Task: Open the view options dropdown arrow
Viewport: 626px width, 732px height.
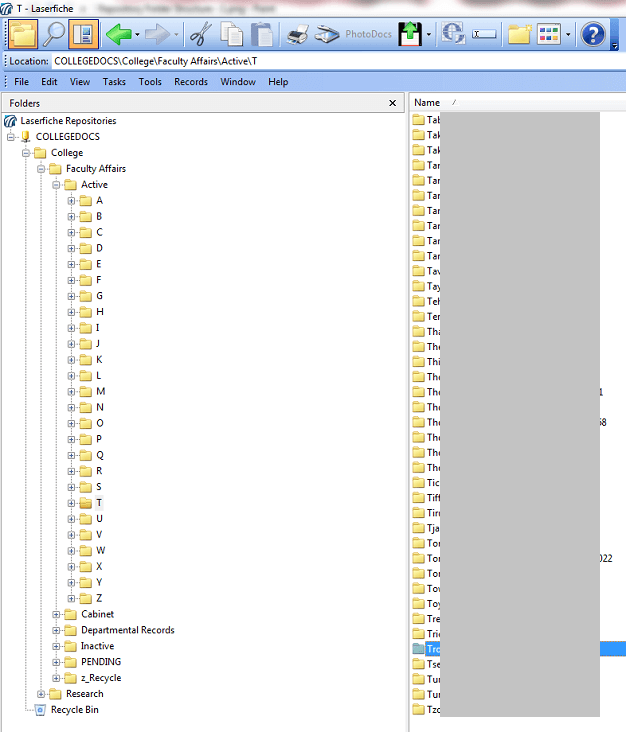Action: [x=568, y=35]
